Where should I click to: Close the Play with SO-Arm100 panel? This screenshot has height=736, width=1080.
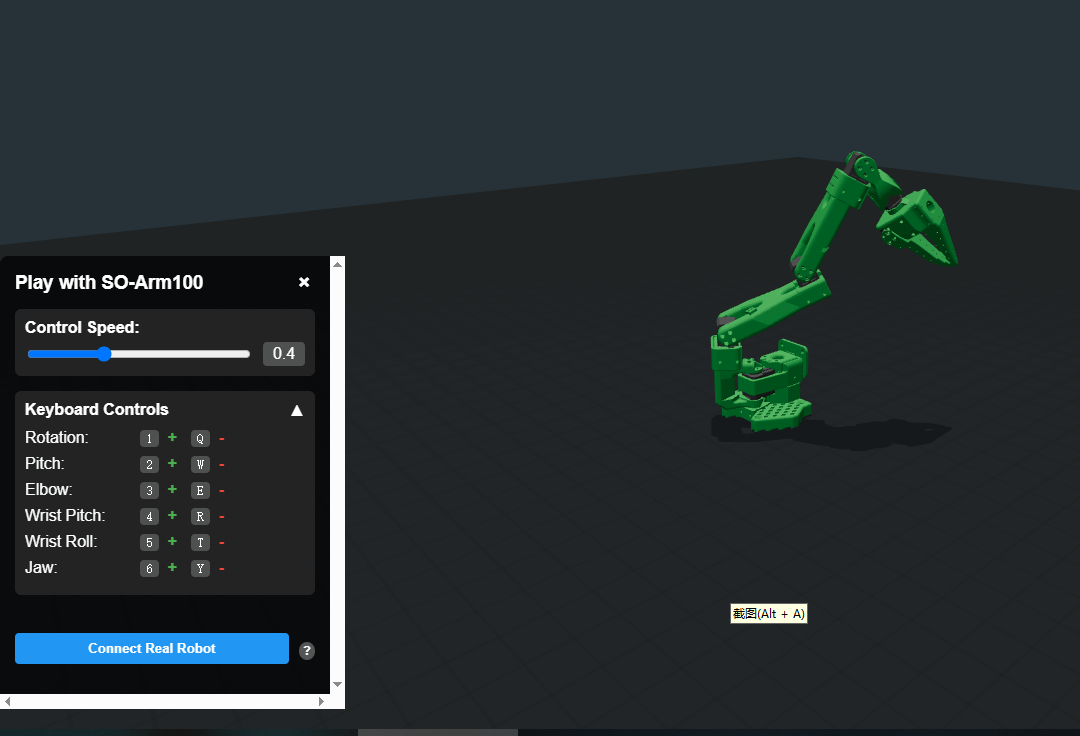(x=304, y=283)
